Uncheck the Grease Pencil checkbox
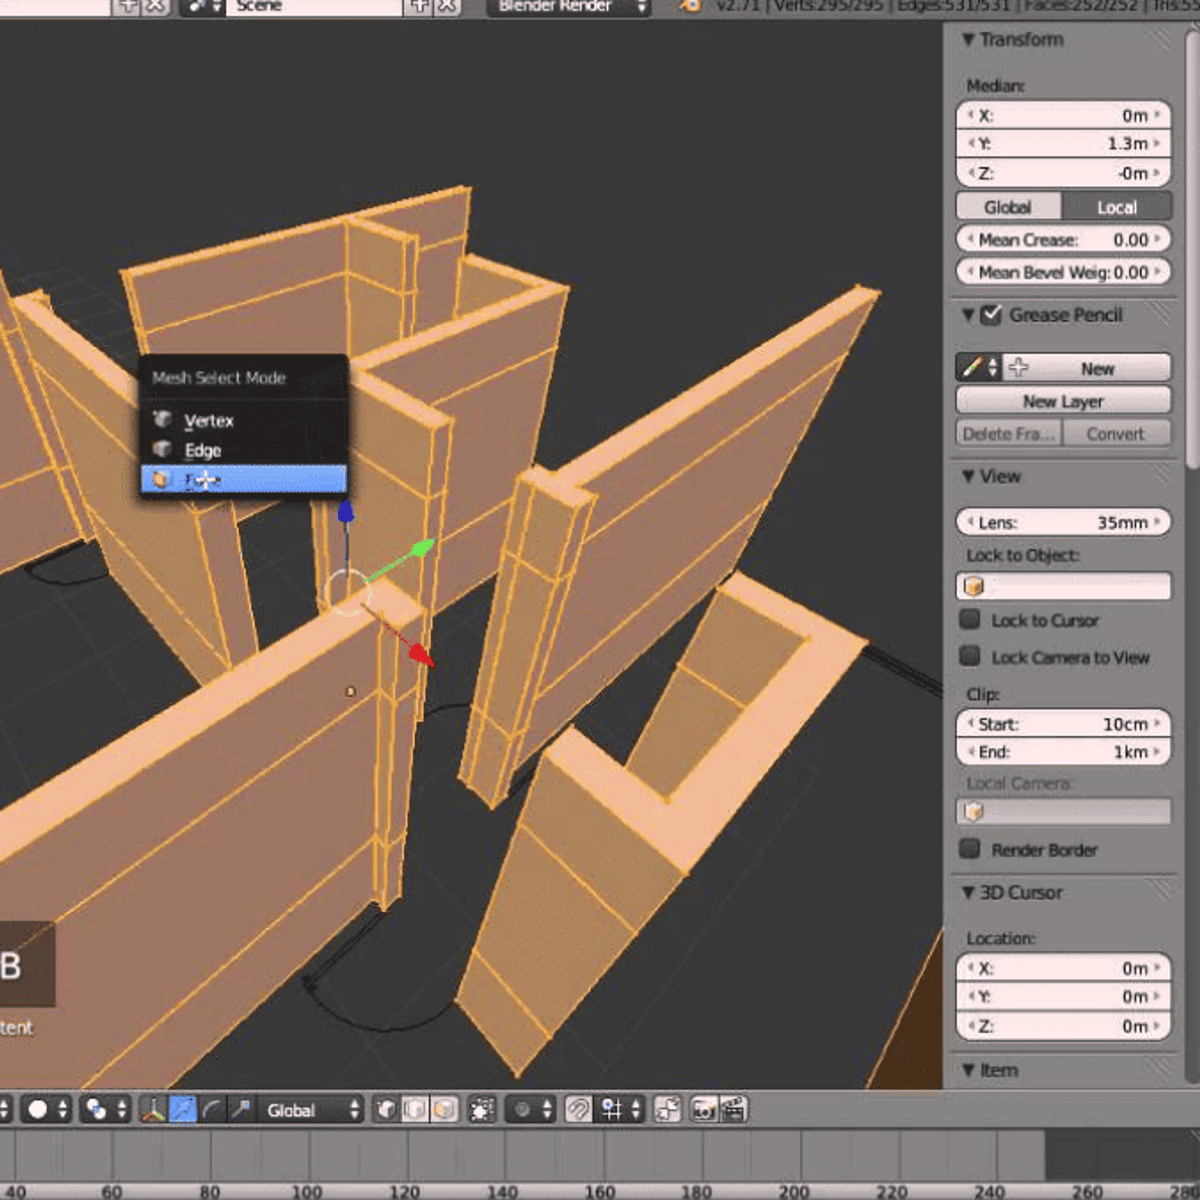1200x1200 pixels. tap(990, 315)
